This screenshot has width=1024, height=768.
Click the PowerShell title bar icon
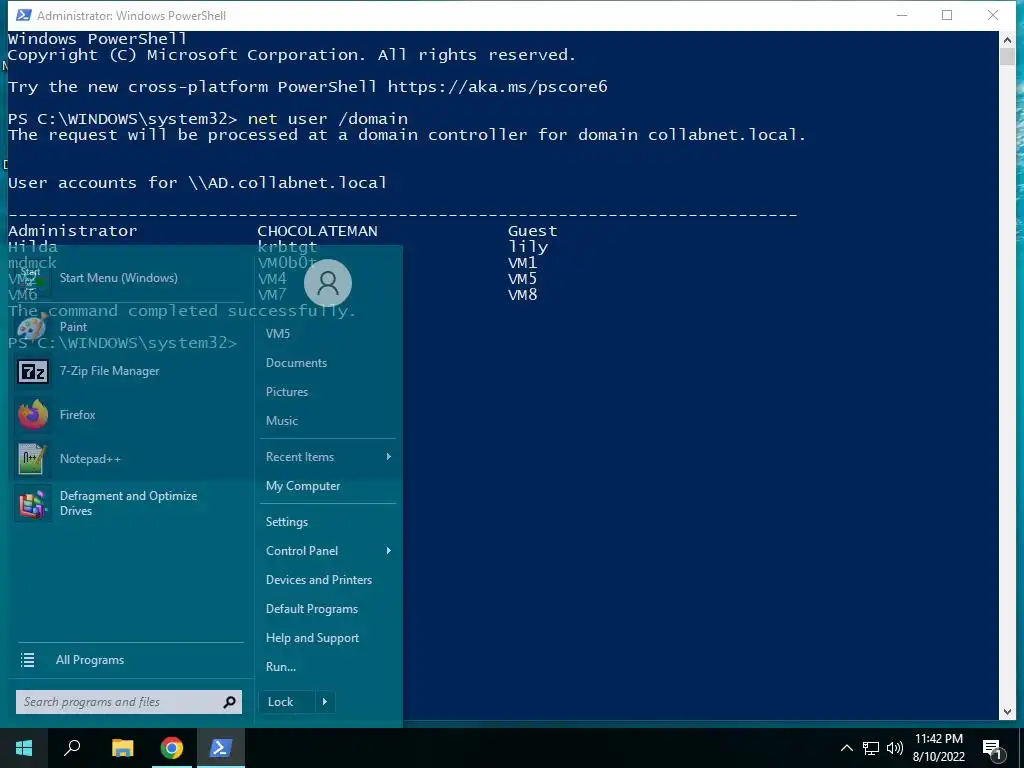point(24,15)
